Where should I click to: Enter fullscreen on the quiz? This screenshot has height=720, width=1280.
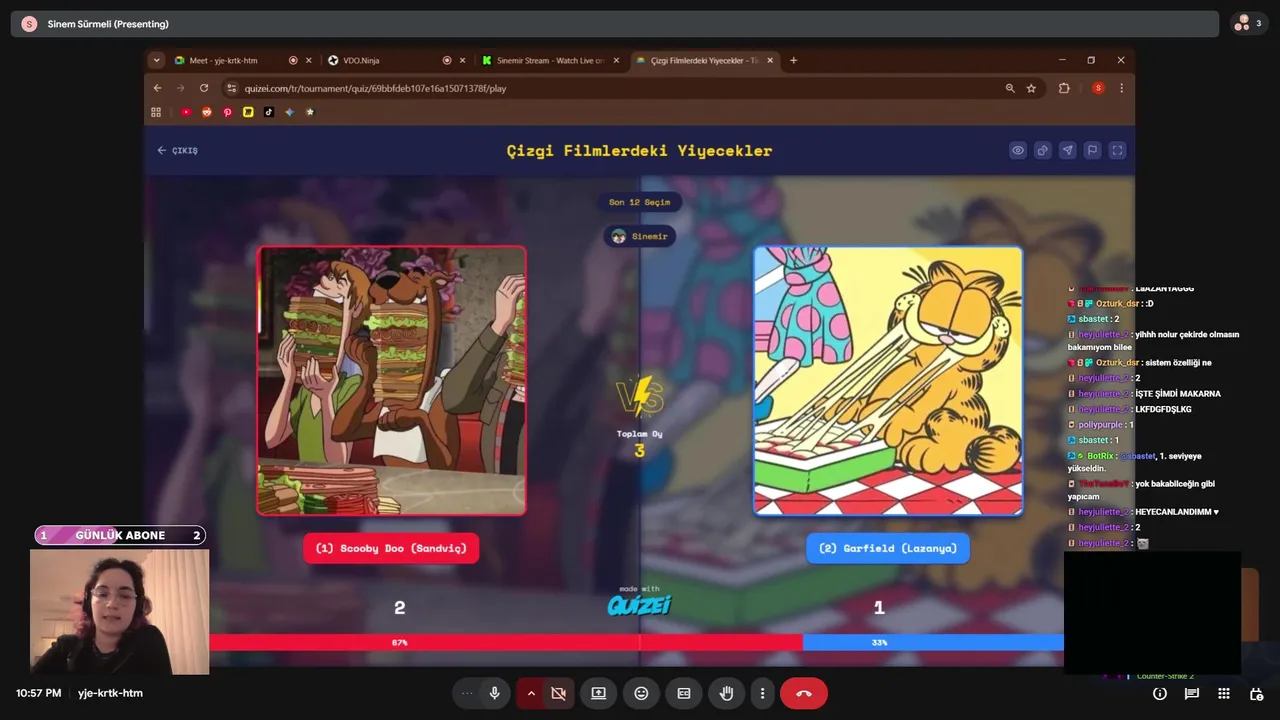[x=1118, y=151]
